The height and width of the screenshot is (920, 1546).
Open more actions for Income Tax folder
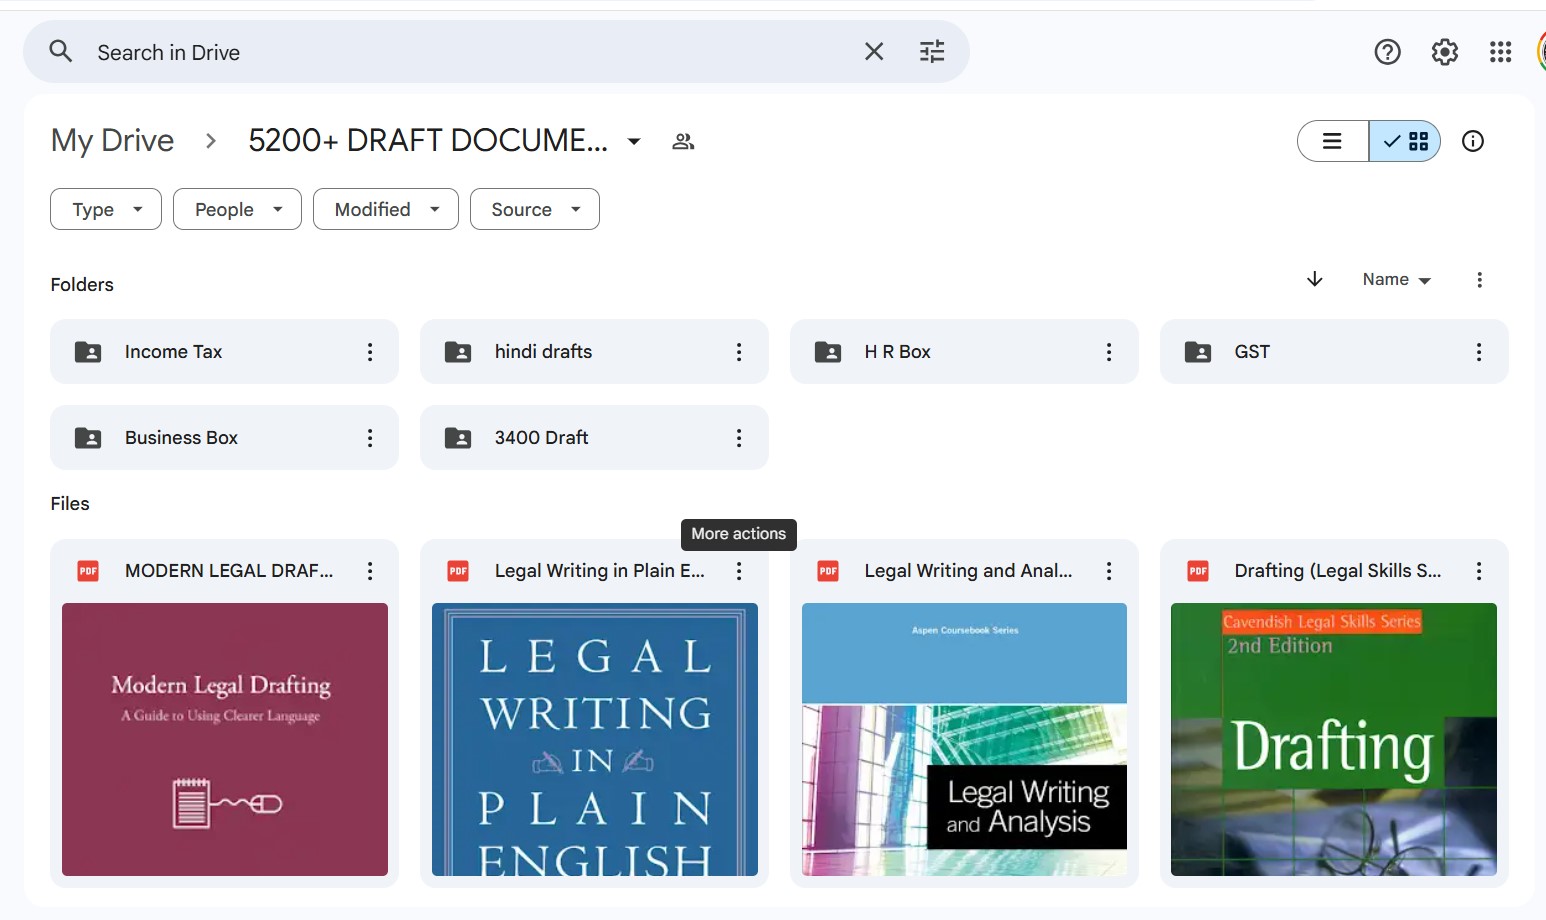(x=370, y=352)
